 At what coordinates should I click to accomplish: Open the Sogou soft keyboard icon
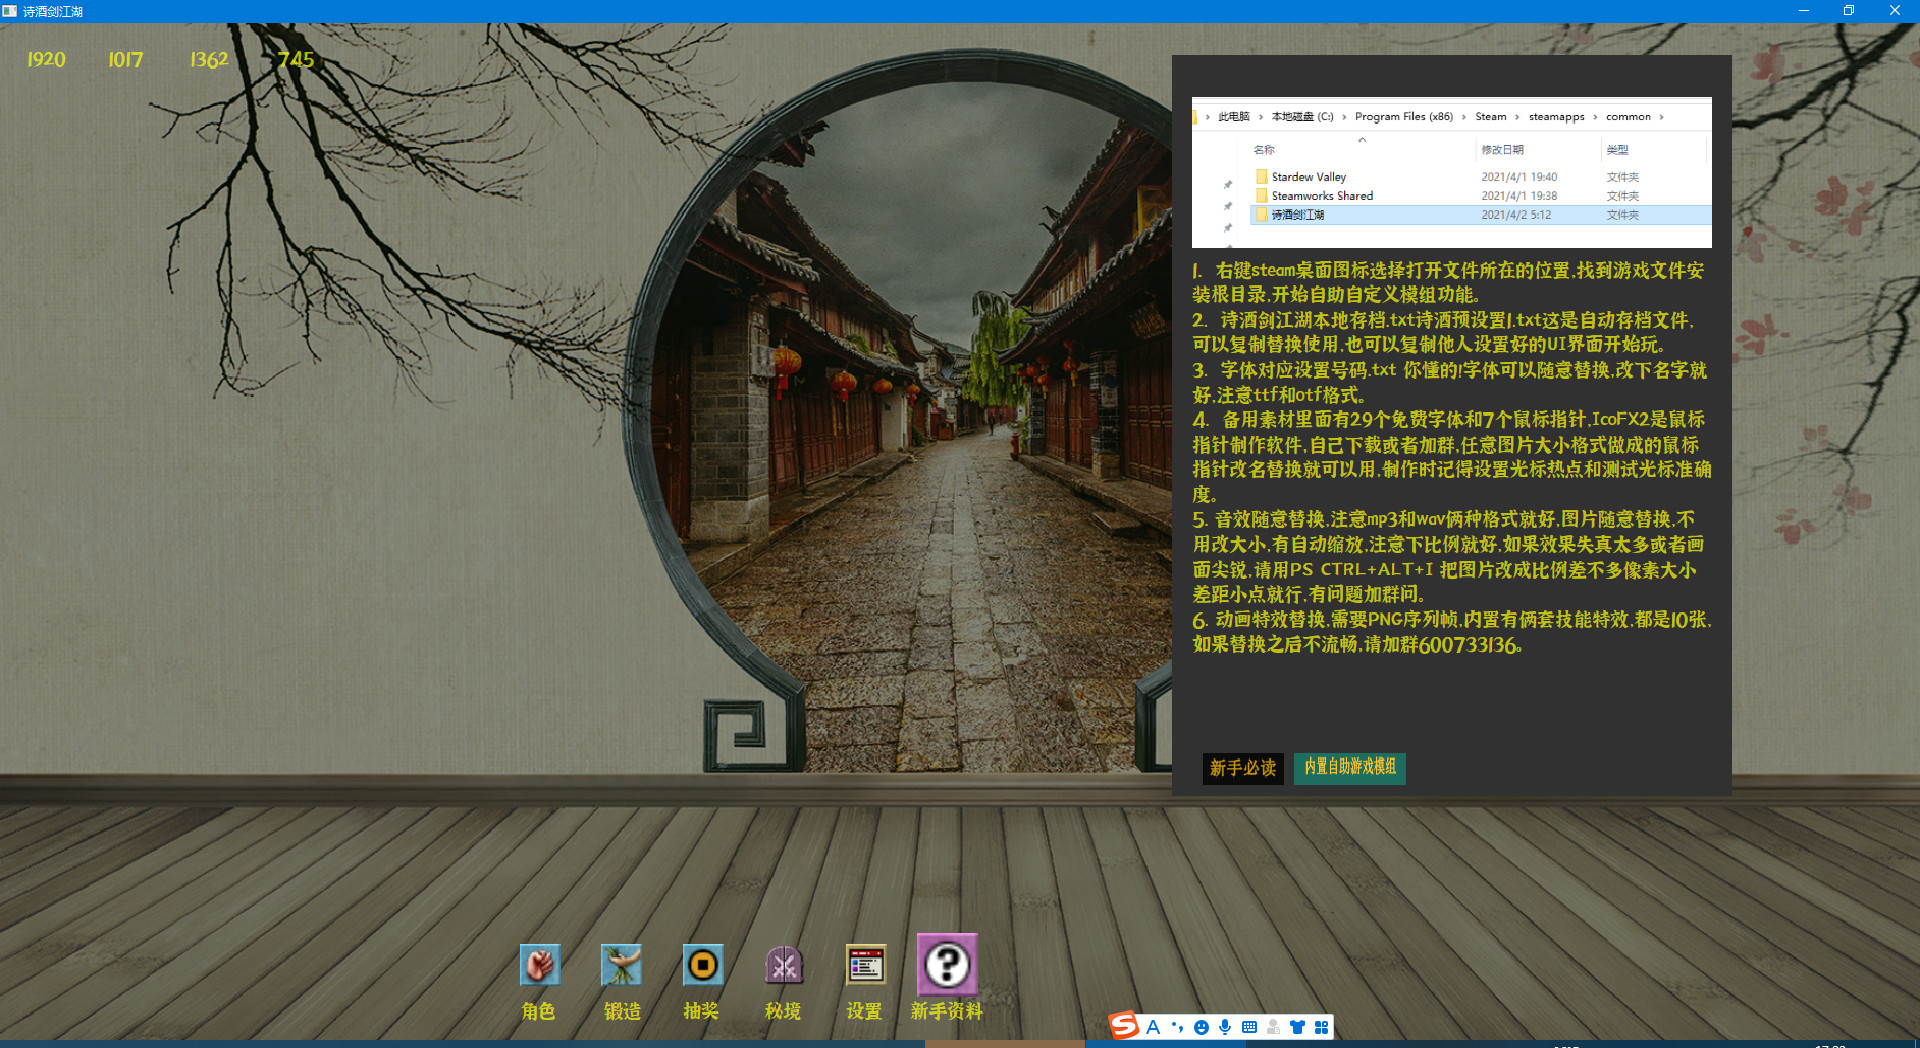pos(1249,1027)
